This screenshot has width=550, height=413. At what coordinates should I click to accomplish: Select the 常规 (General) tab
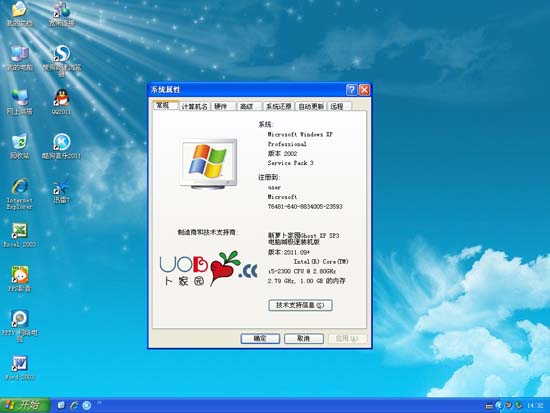pos(165,105)
